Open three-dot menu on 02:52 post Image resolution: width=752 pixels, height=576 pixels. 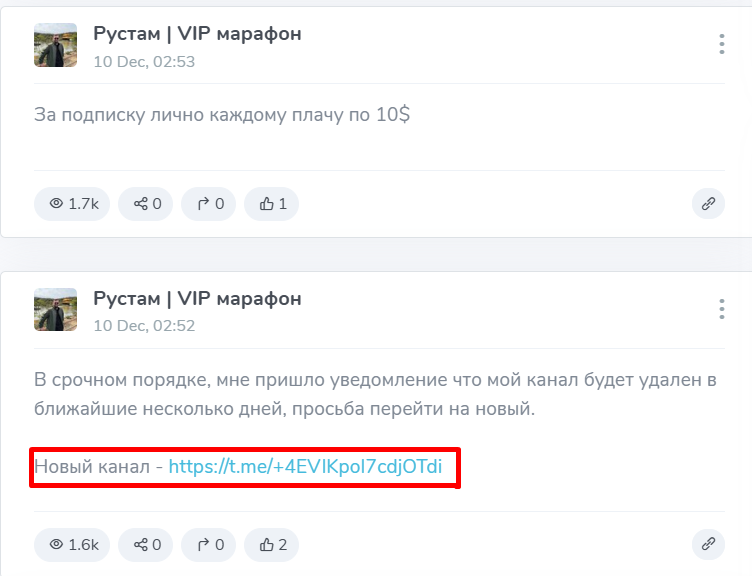721,308
